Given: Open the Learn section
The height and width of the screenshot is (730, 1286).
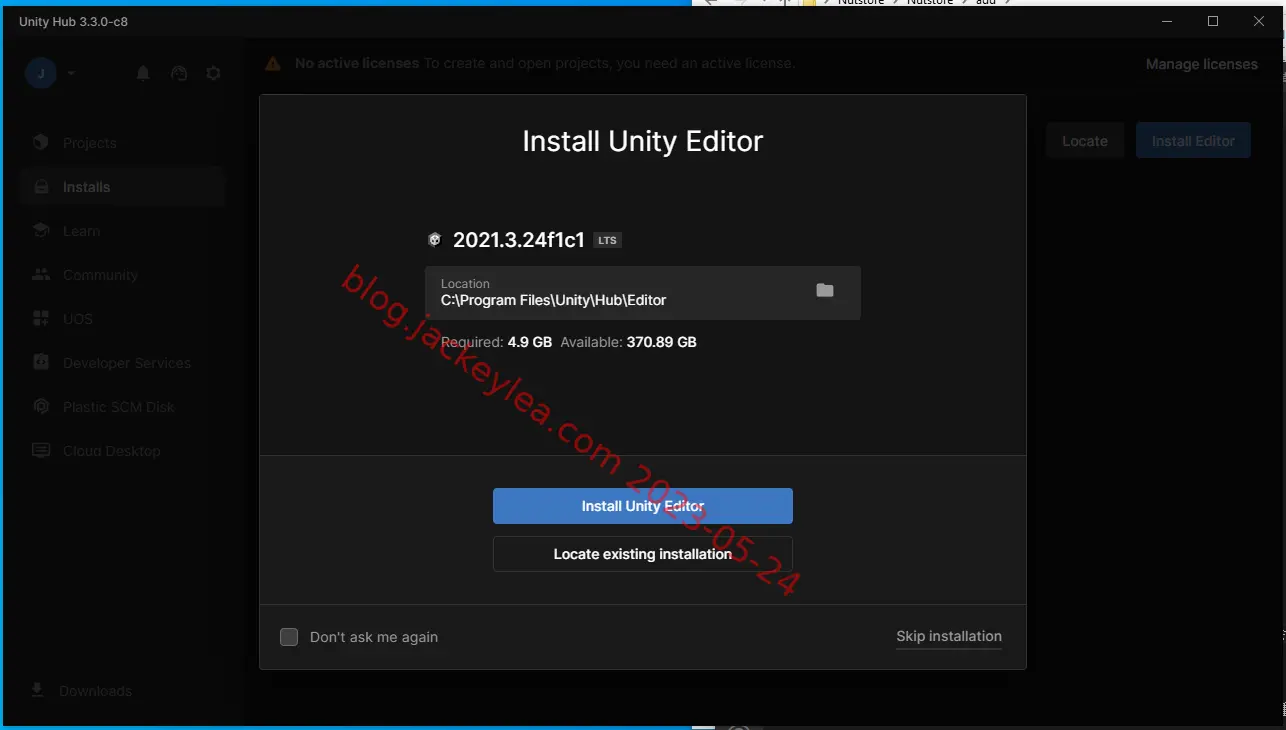Looking at the screenshot, I should click(122, 231).
